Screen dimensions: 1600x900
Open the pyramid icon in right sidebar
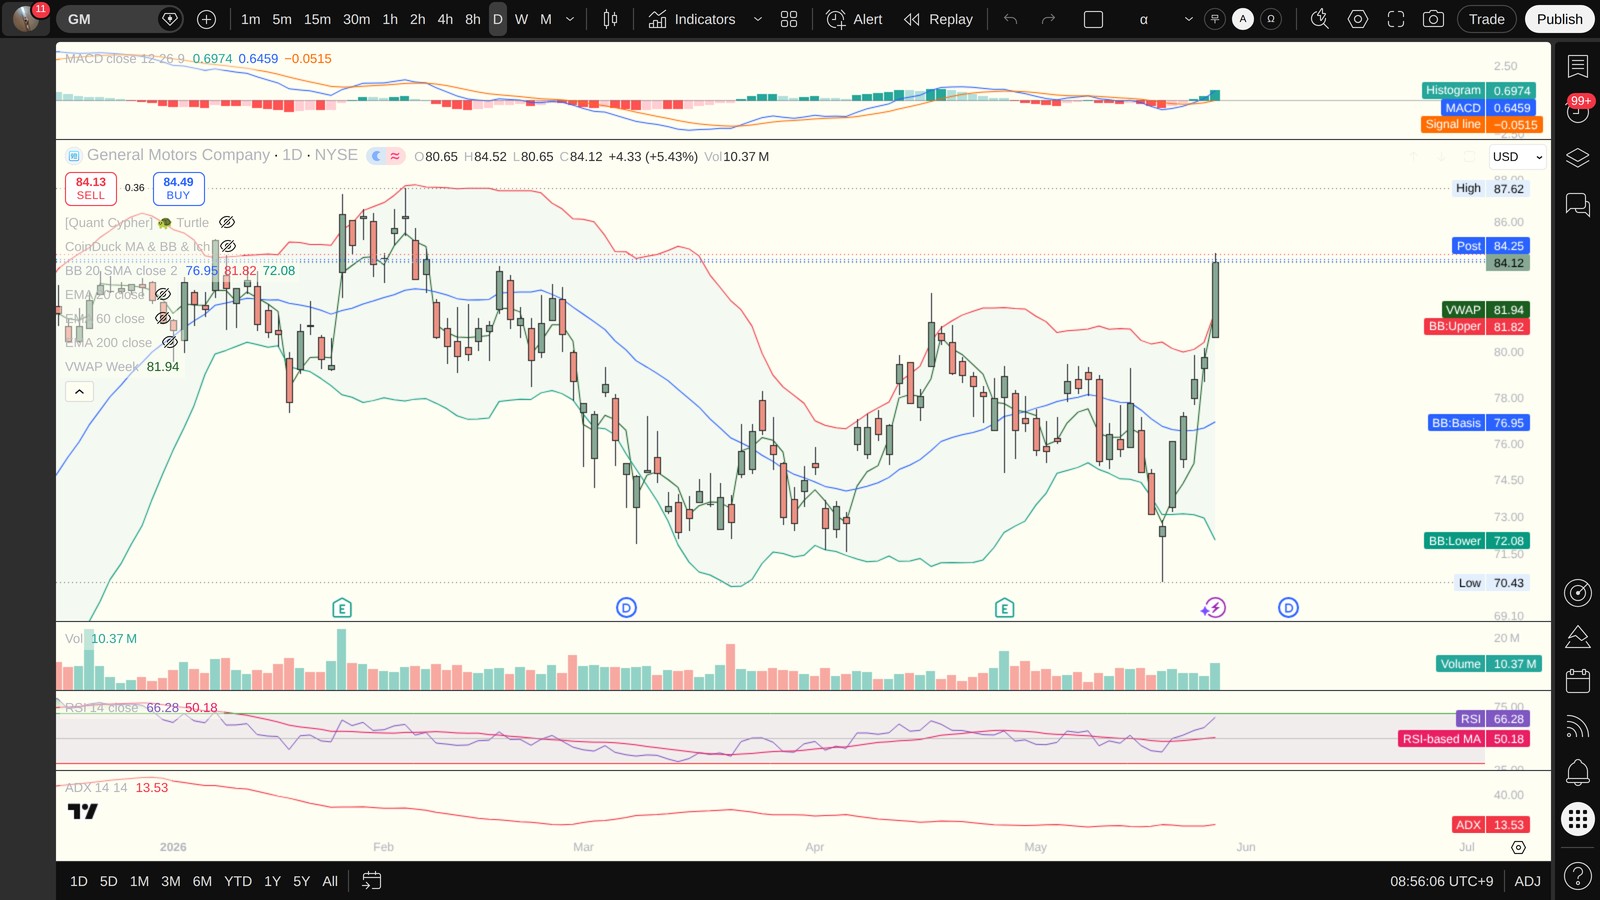(1578, 637)
